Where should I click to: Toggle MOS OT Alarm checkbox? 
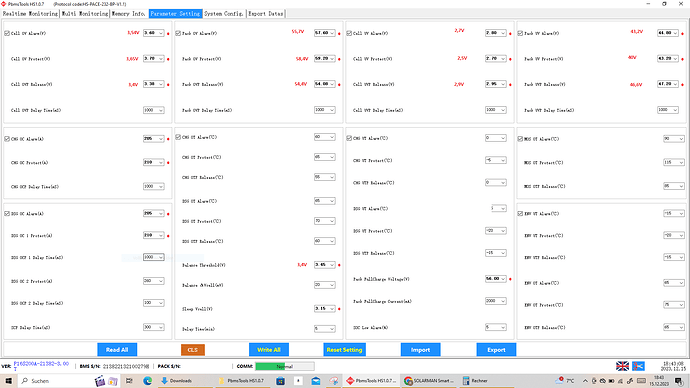pyautogui.click(x=521, y=139)
